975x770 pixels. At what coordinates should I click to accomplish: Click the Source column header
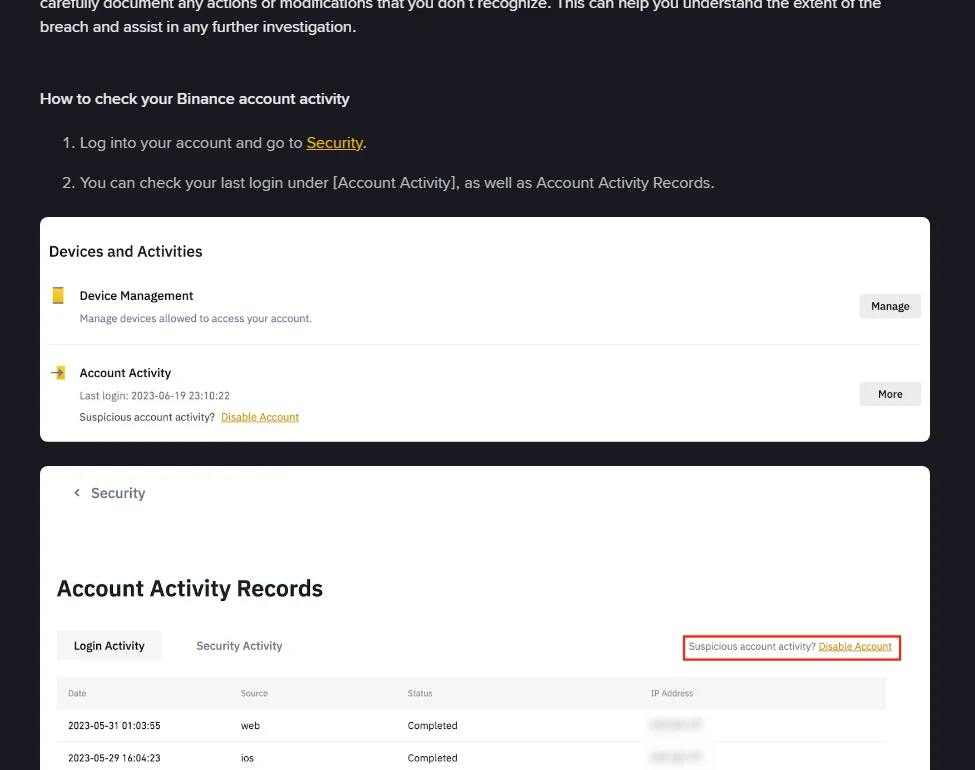point(254,693)
